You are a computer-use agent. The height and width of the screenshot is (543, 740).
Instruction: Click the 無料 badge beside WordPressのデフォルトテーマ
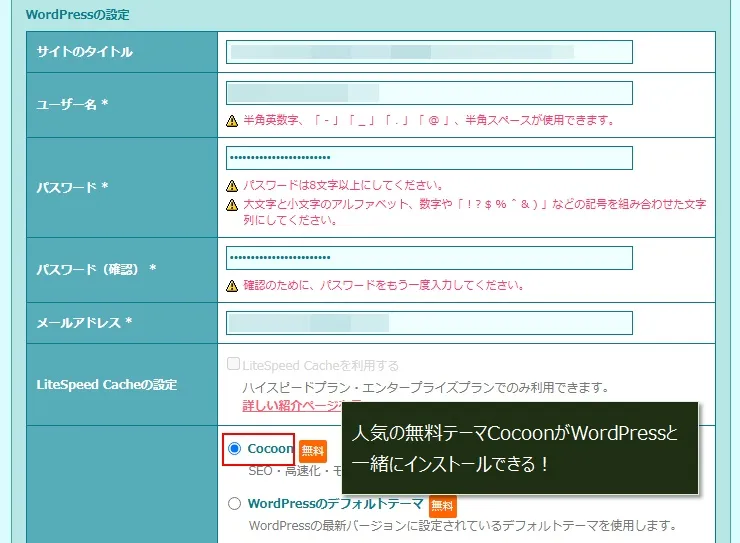443,505
